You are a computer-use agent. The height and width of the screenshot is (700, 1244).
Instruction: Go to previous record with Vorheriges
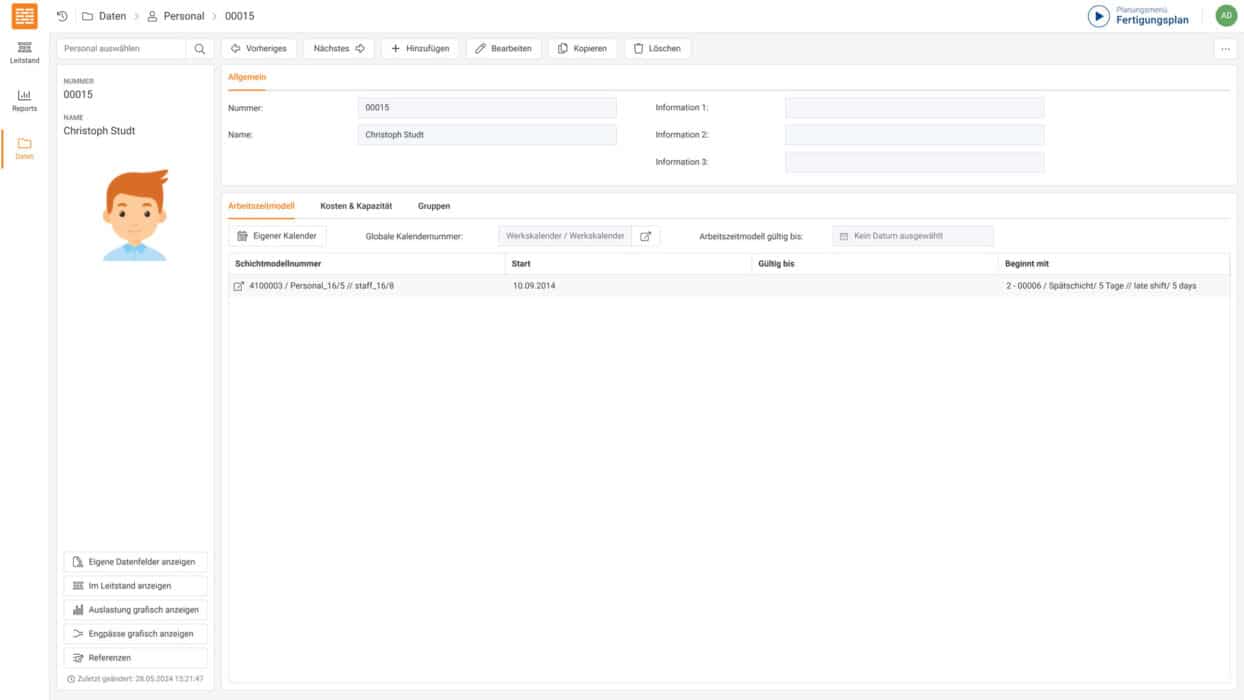click(x=259, y=48)
